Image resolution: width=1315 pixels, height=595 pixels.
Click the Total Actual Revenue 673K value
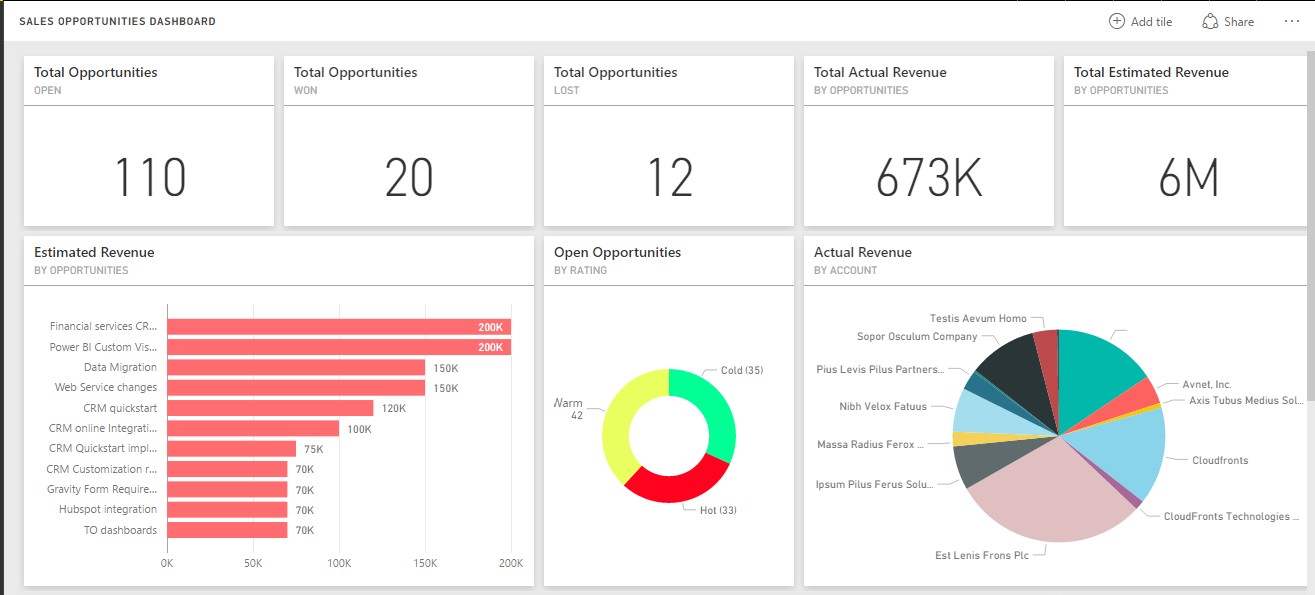tap(929, 178)
